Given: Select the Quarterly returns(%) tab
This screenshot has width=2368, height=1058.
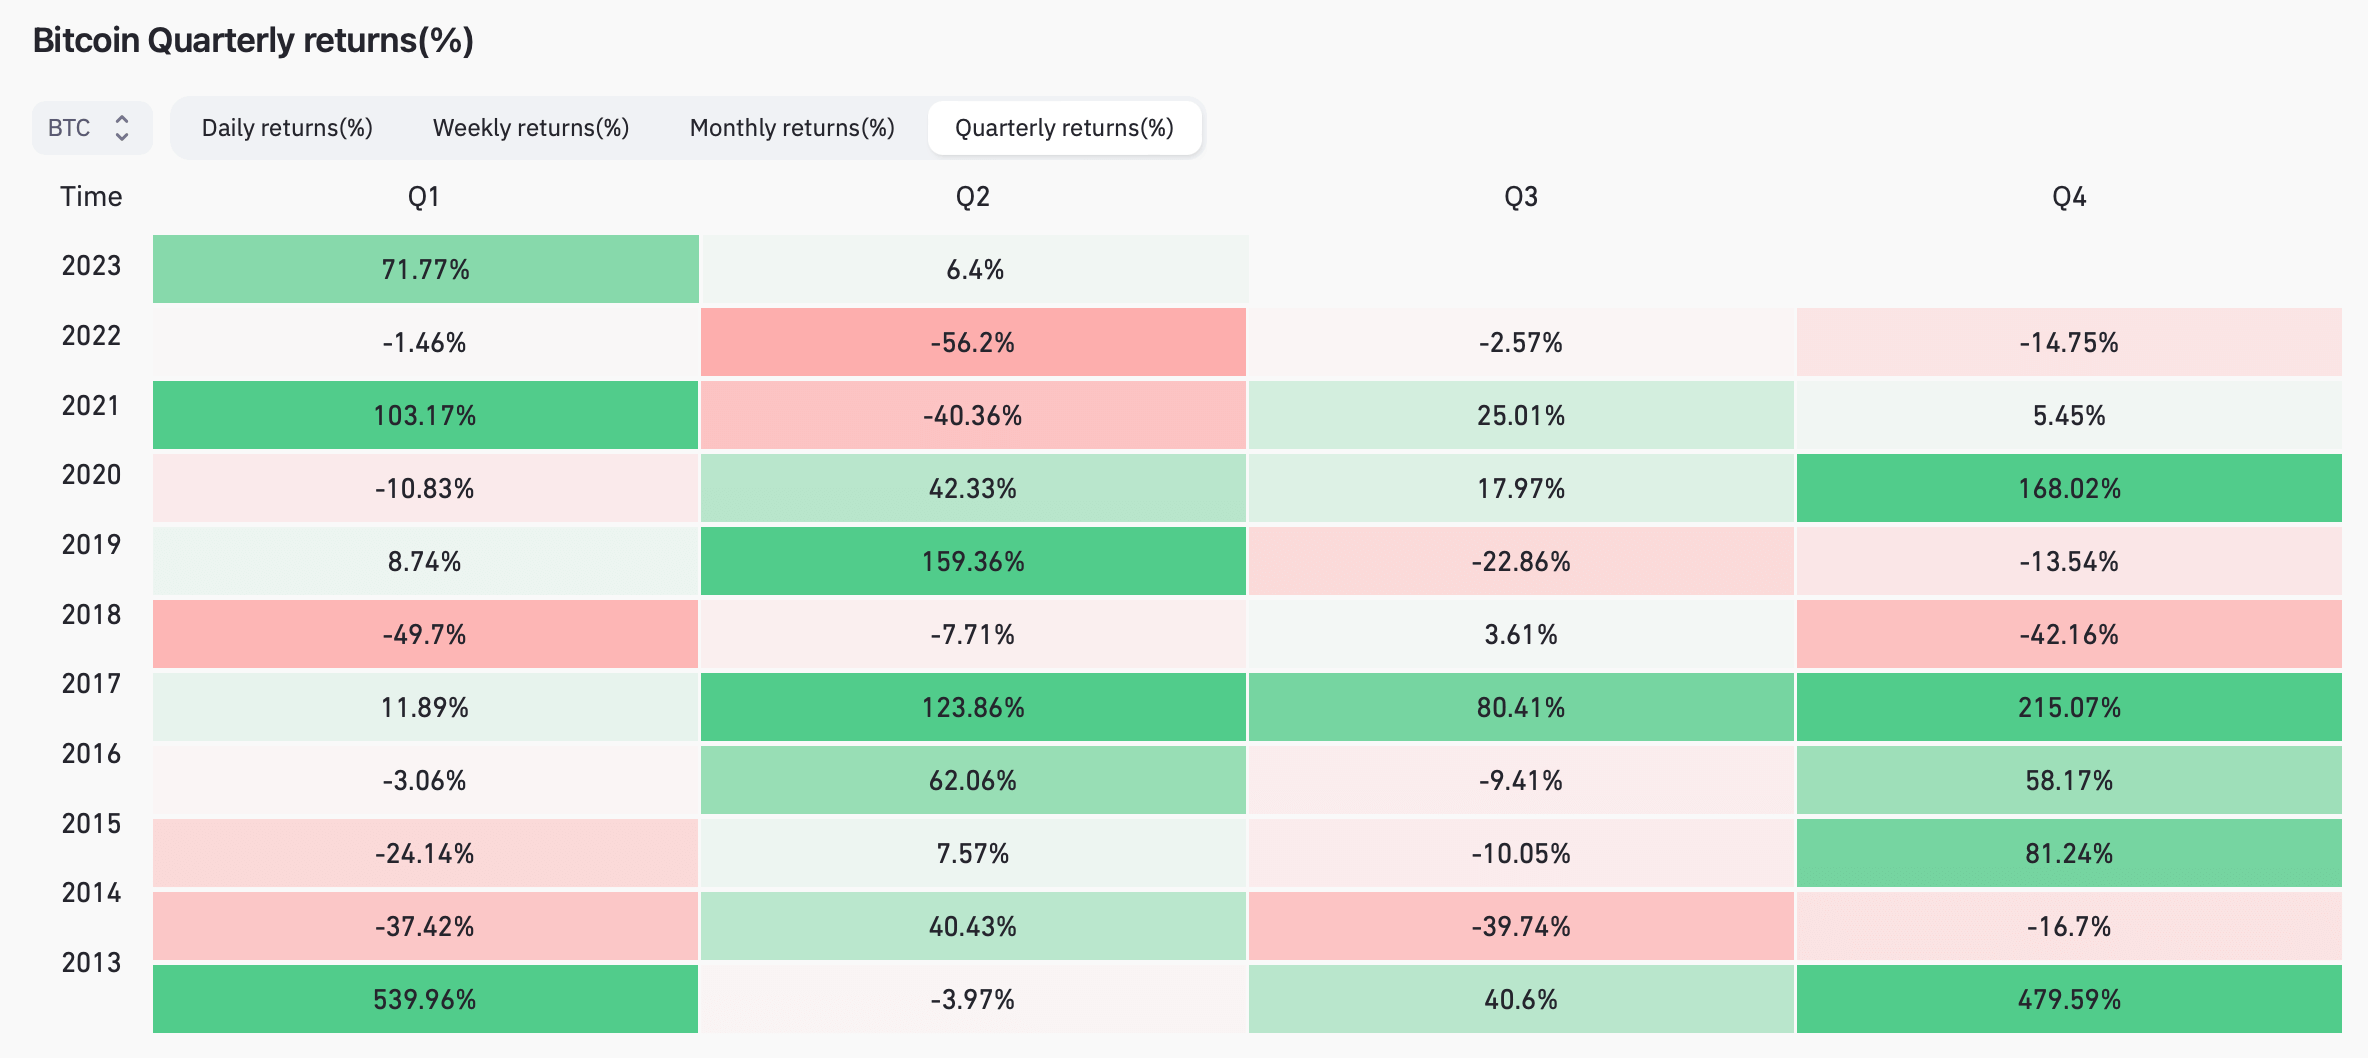Looking at the screenshot, I should [x=1064, y=128].
